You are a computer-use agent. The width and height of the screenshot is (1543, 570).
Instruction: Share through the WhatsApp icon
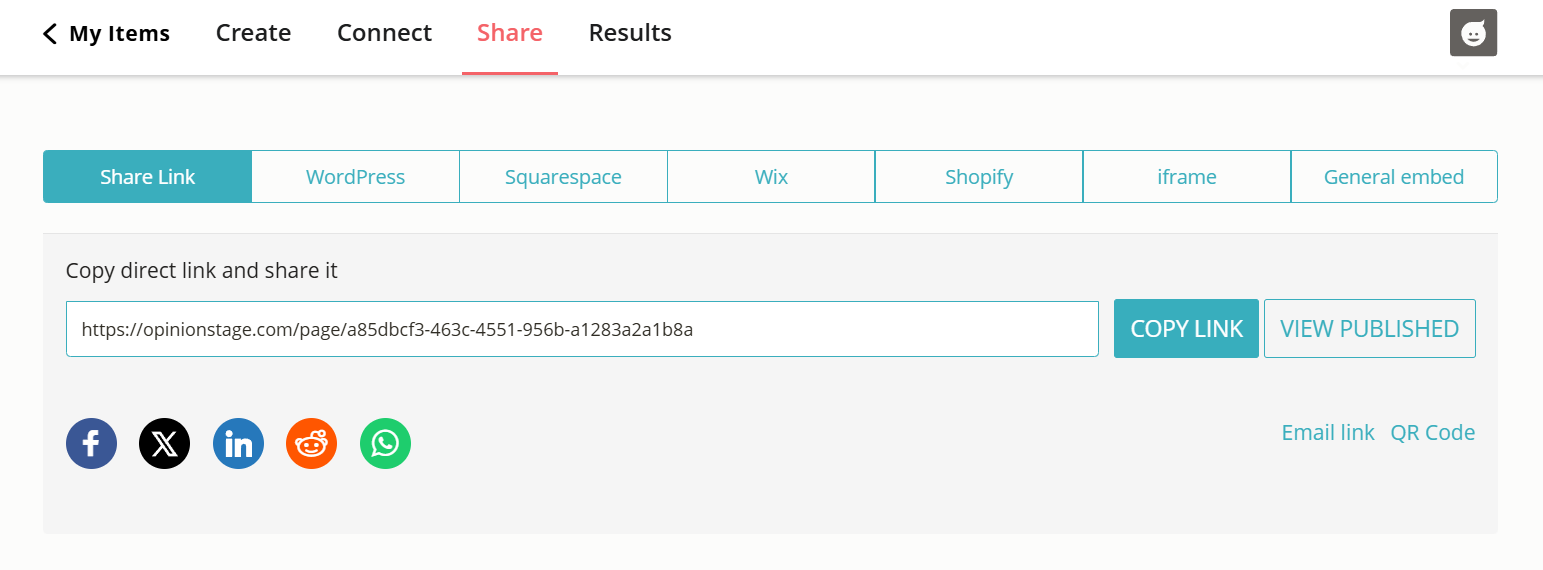pos(385,443)
